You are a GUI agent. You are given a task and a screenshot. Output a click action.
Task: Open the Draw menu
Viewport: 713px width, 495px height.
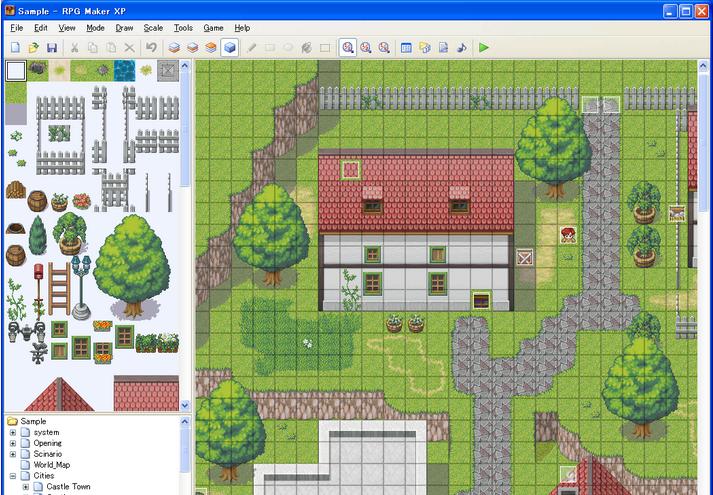[124, 28]
